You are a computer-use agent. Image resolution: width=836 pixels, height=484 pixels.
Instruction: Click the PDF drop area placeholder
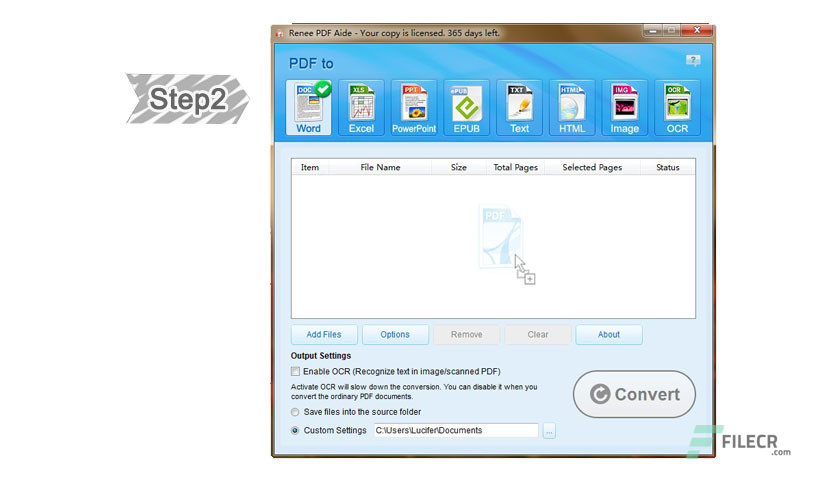point(506,244)
